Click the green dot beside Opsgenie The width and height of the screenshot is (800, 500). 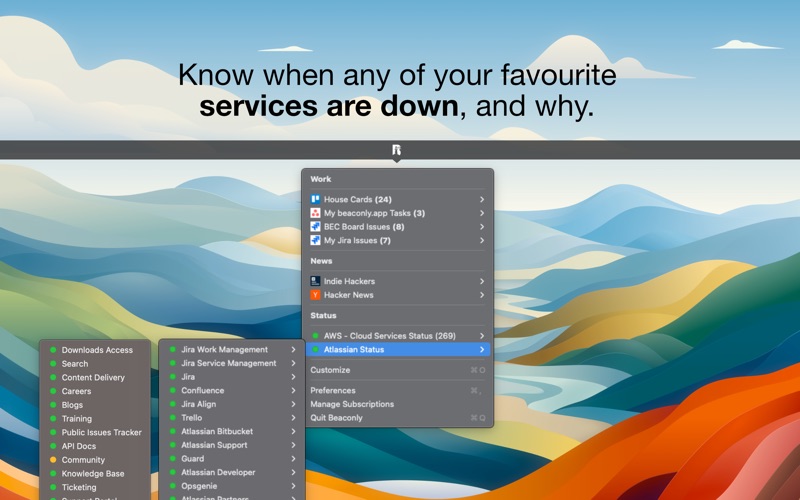172,486
